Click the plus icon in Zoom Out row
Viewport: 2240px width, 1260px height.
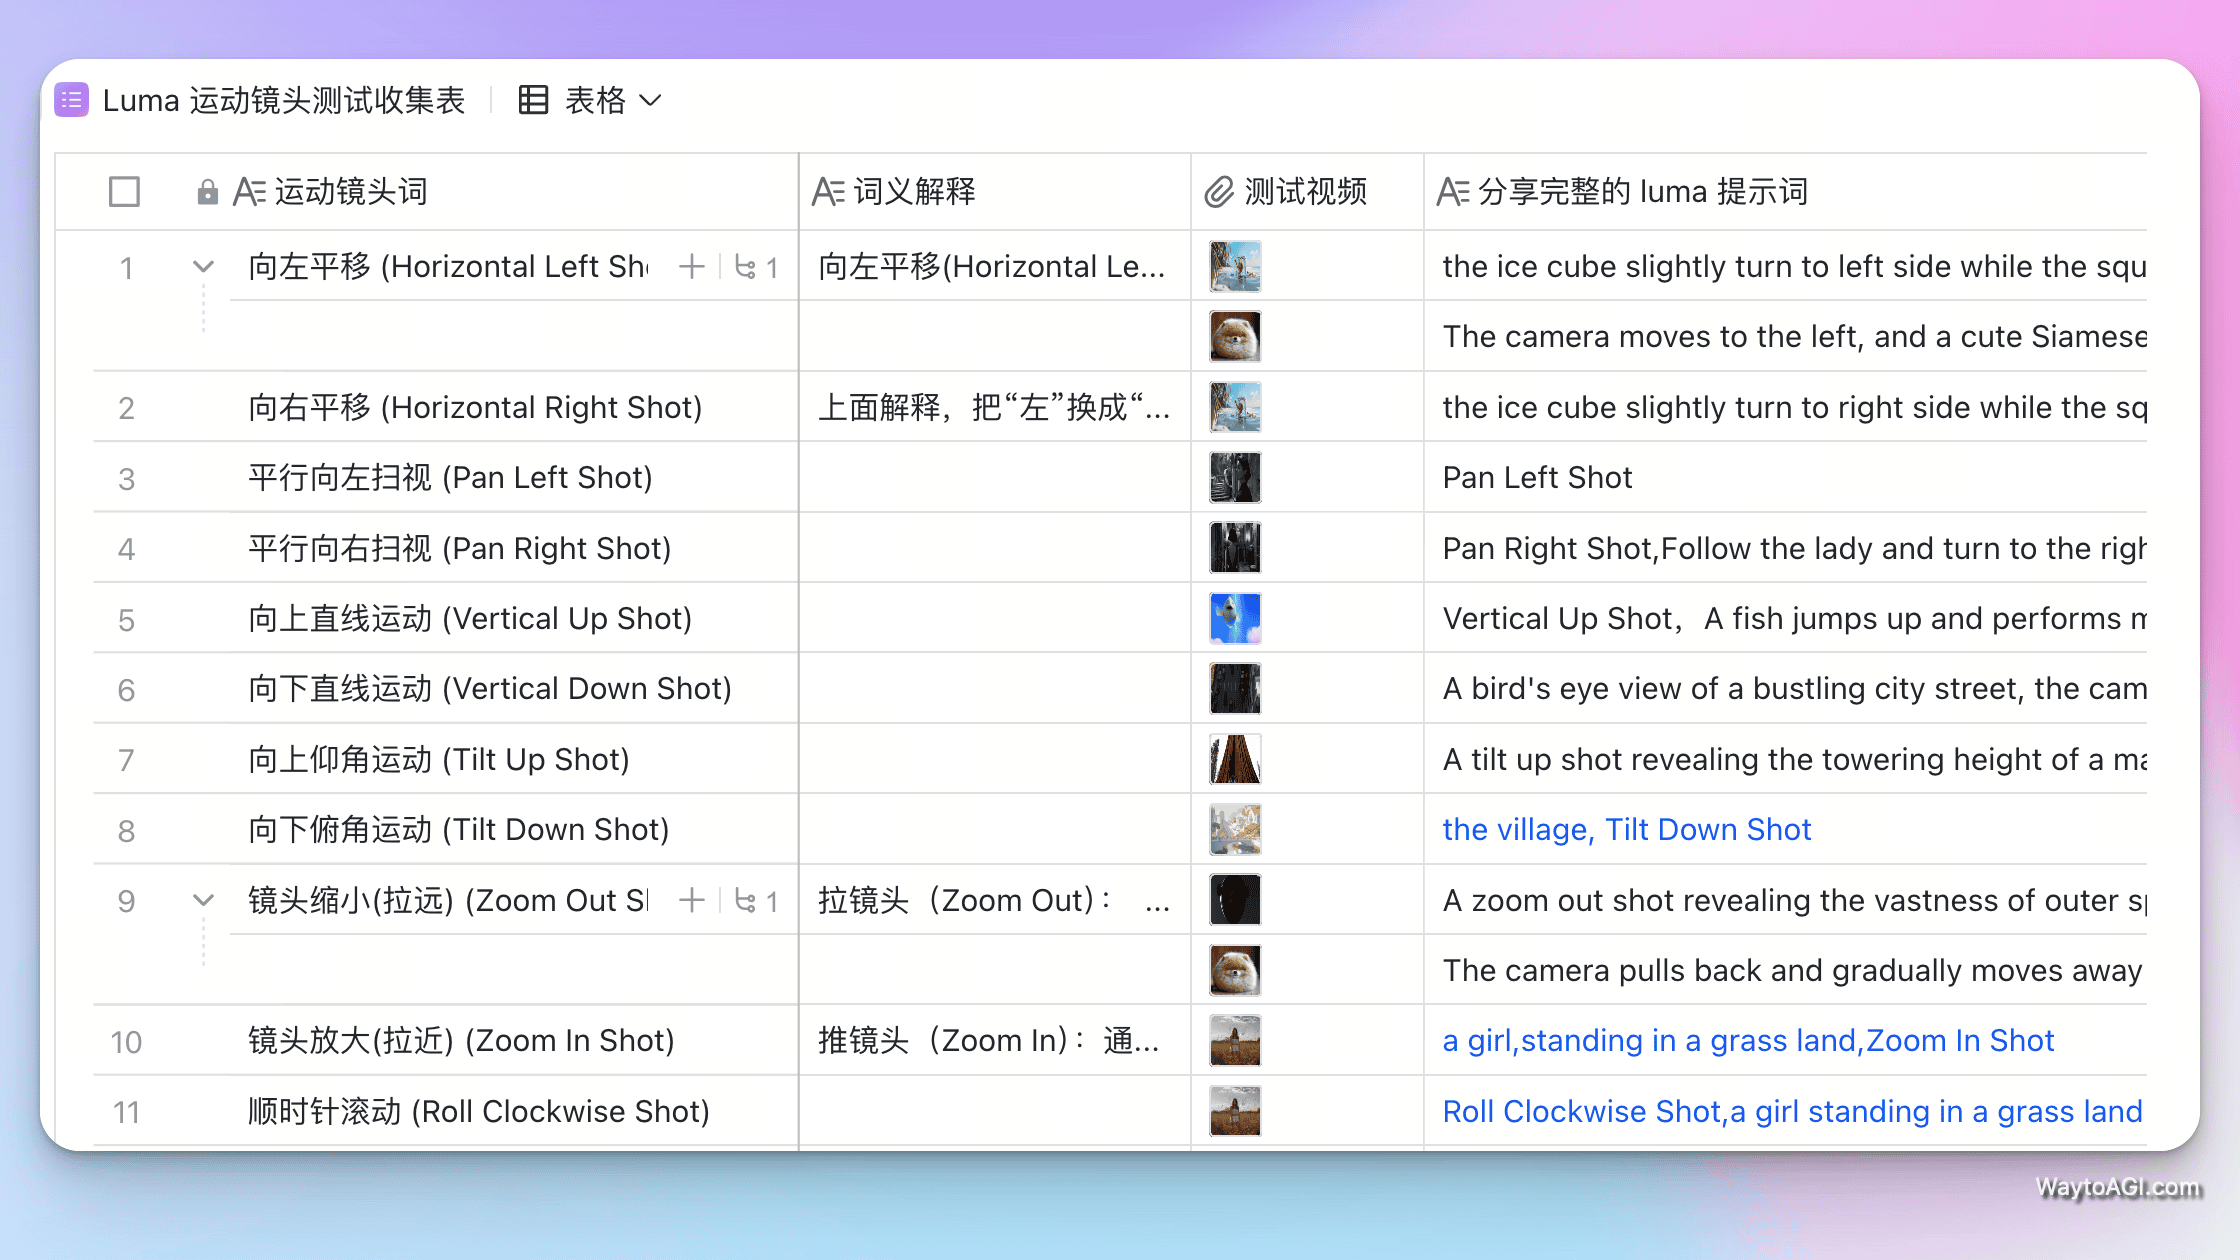pyautogui.click(x=691, y=901)
